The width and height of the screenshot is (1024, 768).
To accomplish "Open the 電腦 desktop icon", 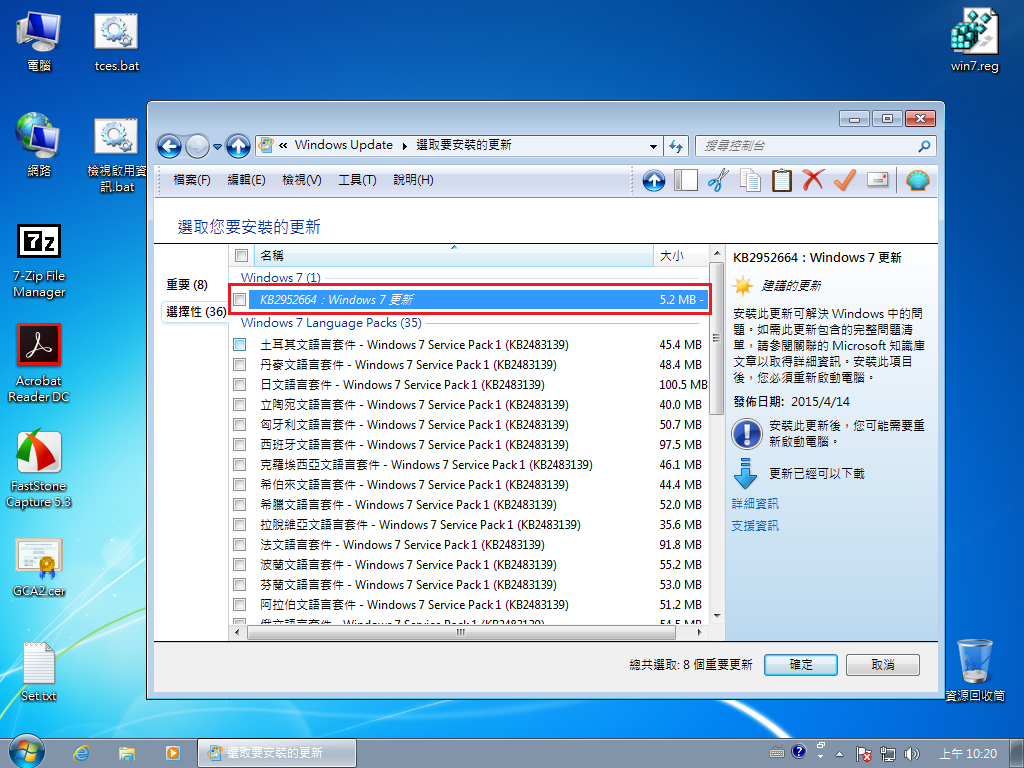I will point(39,39).
